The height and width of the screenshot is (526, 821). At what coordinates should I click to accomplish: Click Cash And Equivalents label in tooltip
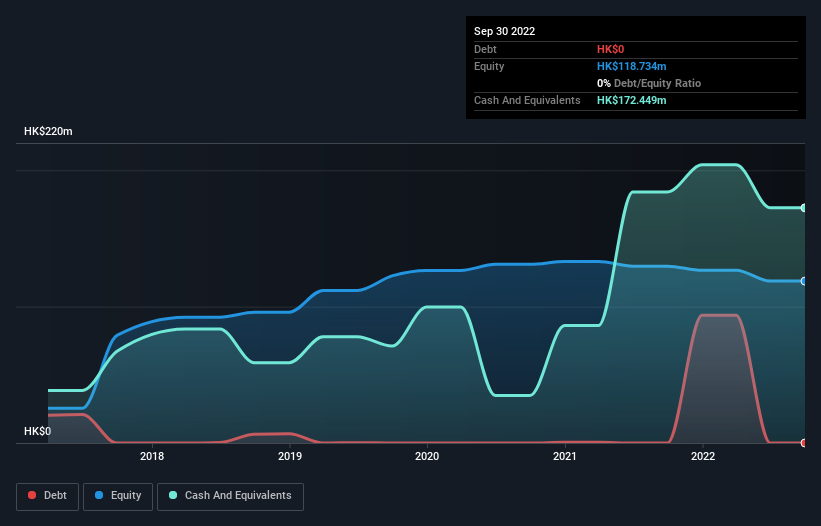[527, 100]
